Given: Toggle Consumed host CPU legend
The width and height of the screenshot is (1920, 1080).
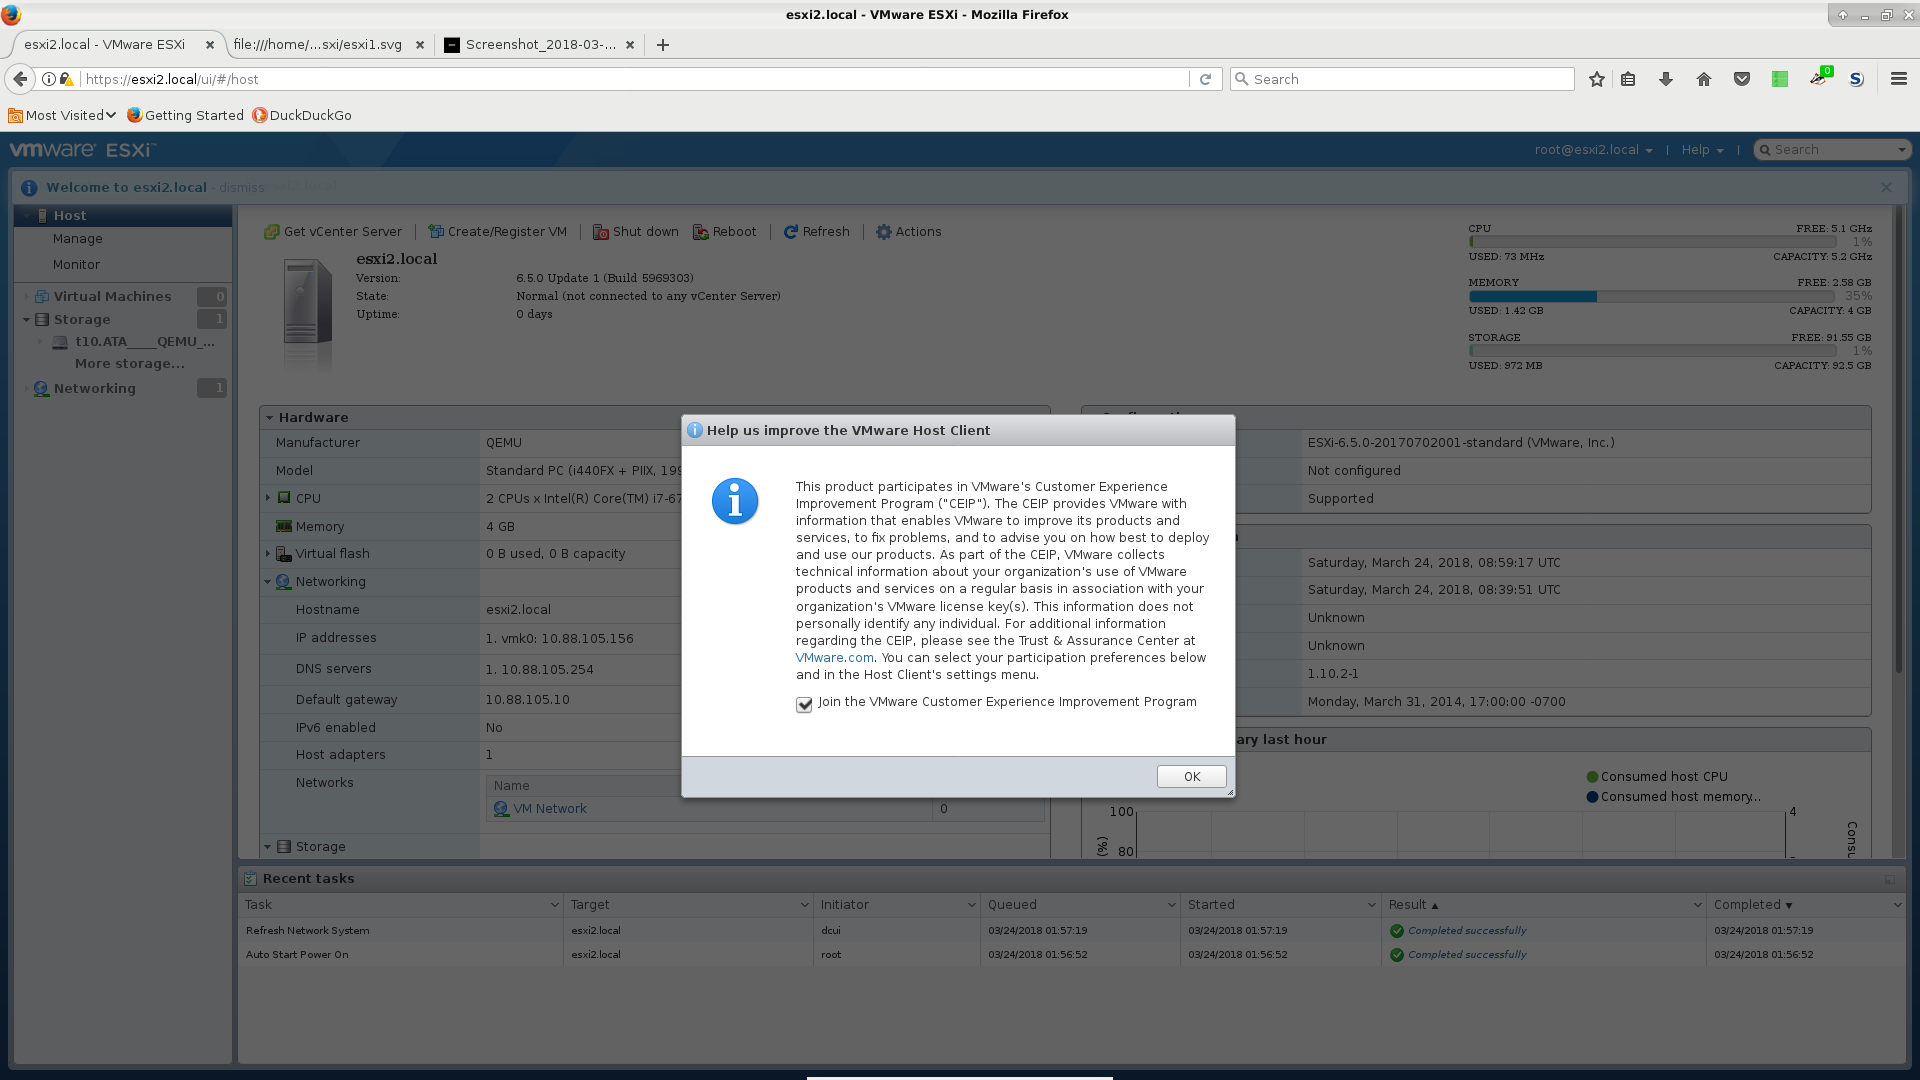Looking at the screenshot, I should tap(1657, 777).
